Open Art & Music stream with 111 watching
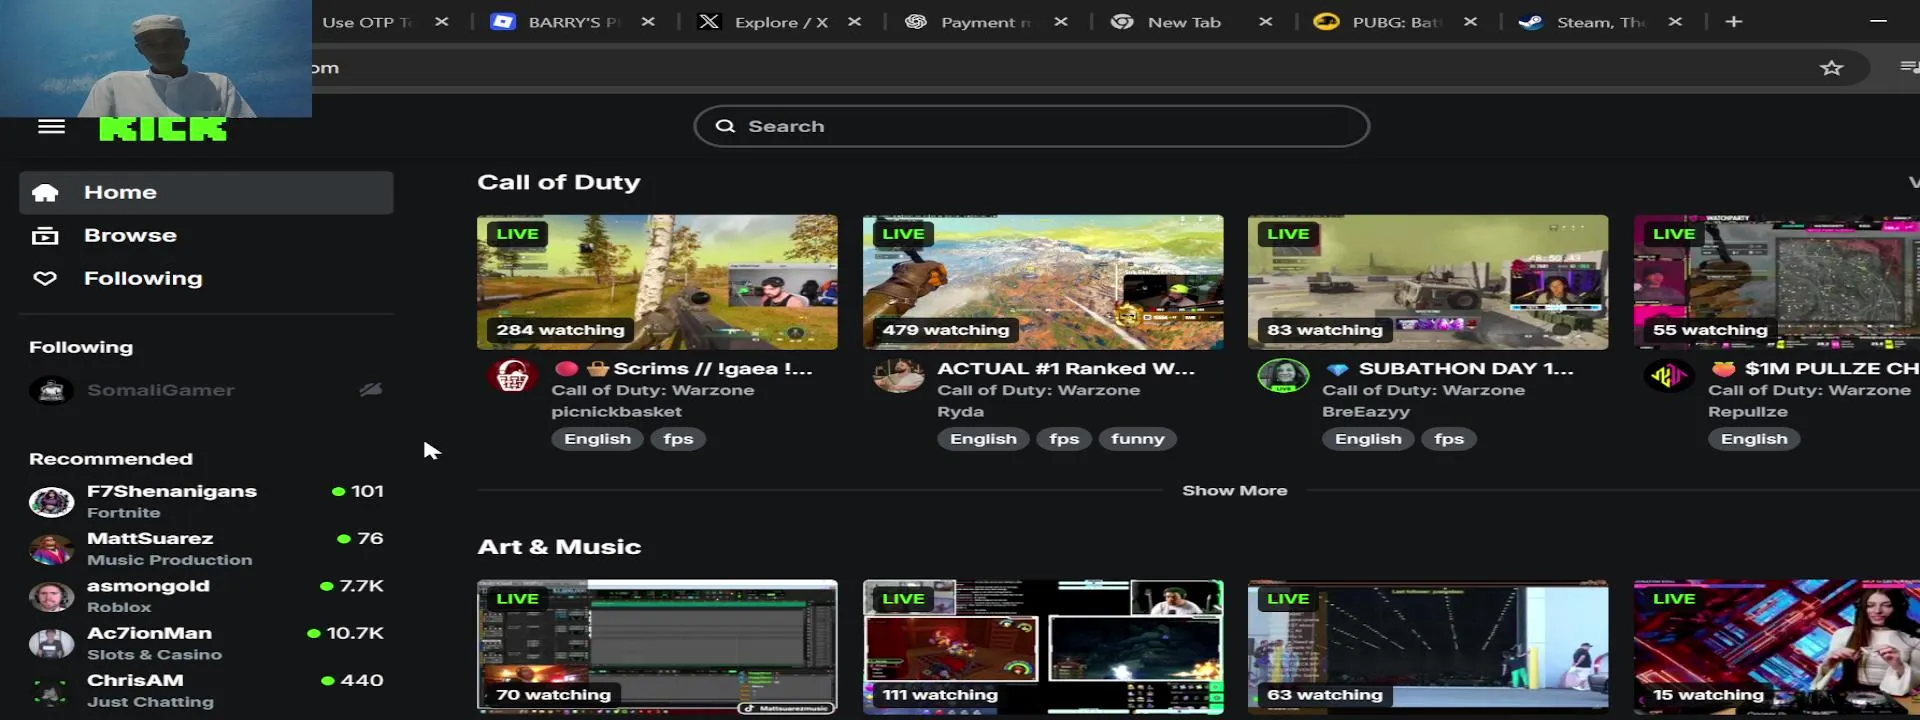 pos(1043,647)
